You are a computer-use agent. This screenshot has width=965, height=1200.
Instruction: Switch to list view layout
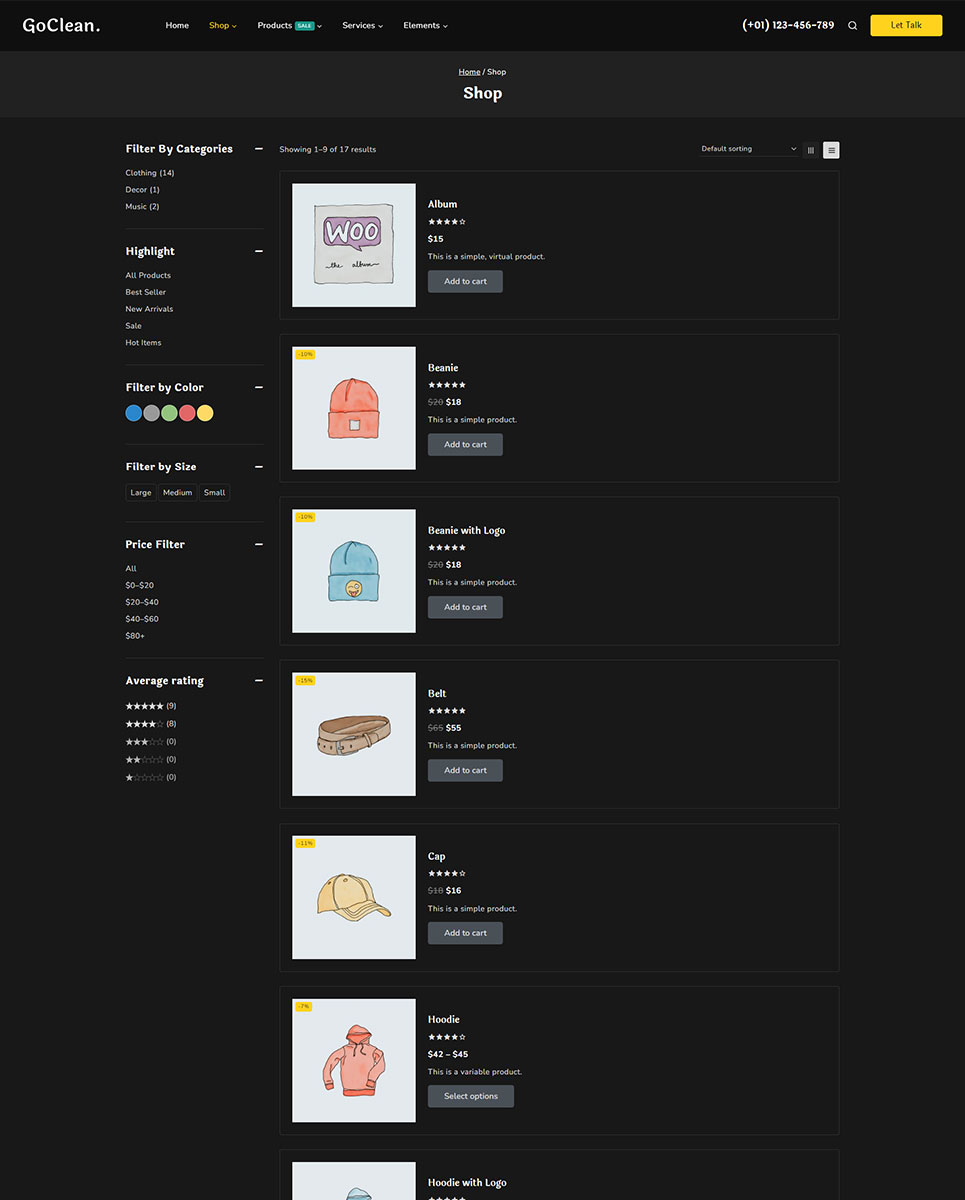point(831,150)
